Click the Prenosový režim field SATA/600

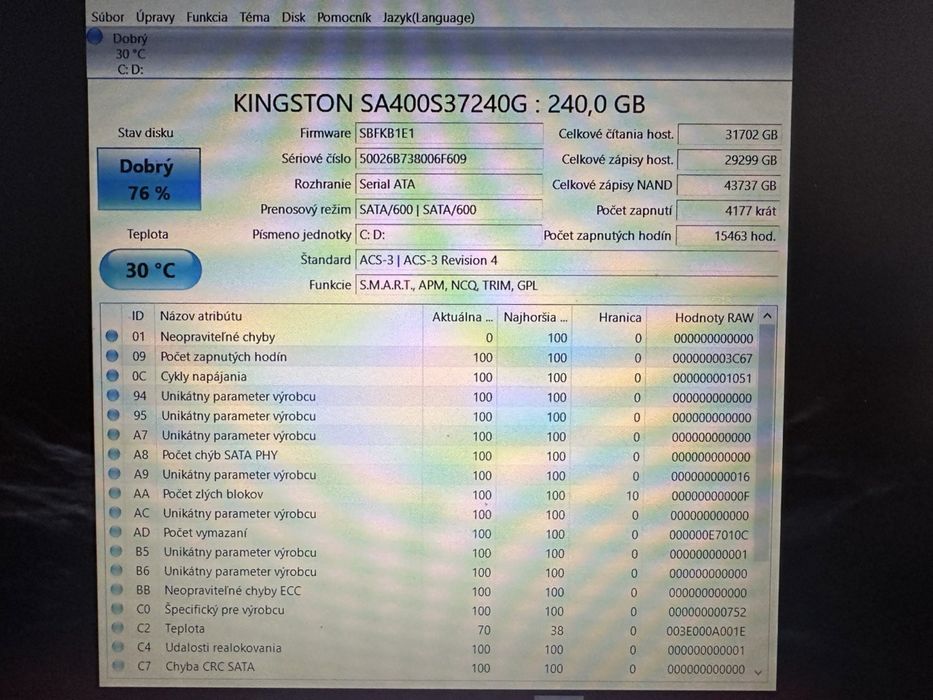pyautogui.click(x=449, y=210)
